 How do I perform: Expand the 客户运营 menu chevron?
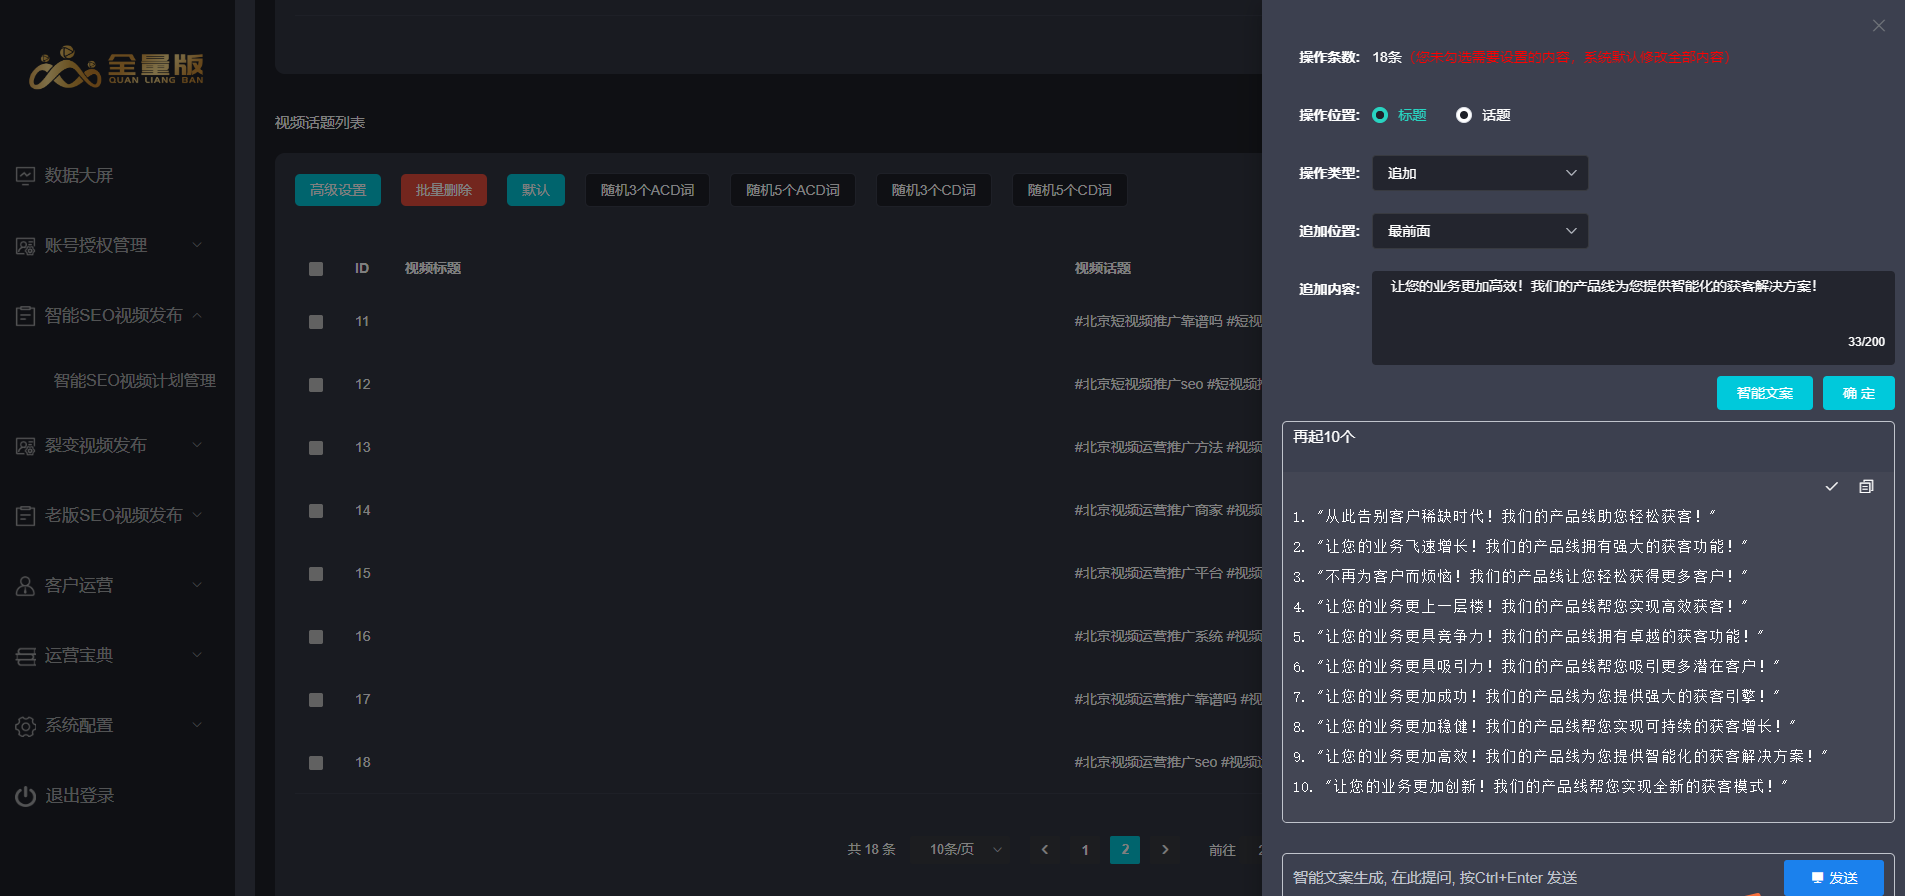[x=197, y=585]
